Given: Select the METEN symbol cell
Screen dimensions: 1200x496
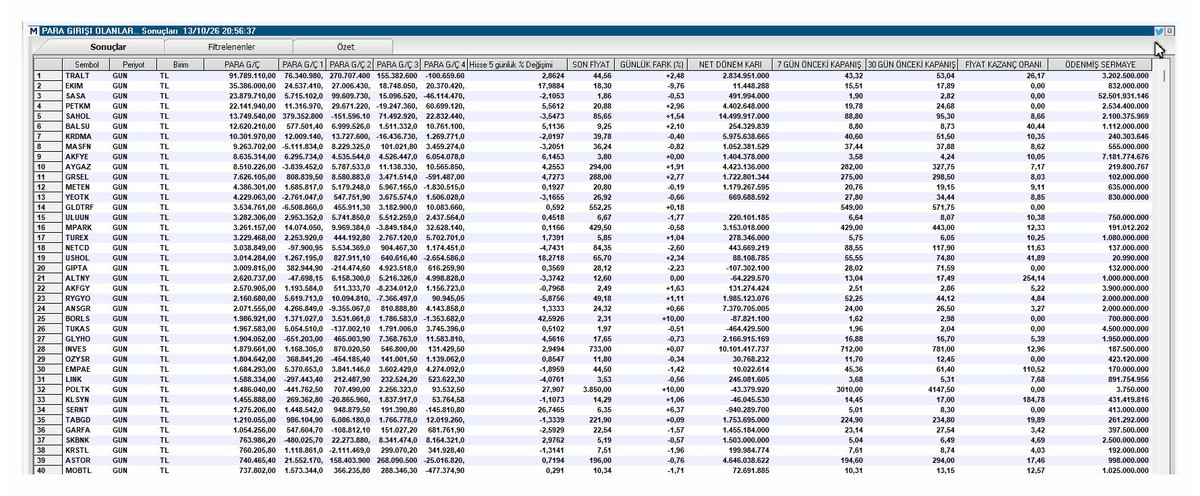Looking at the screenshot, I should point(86,187).
